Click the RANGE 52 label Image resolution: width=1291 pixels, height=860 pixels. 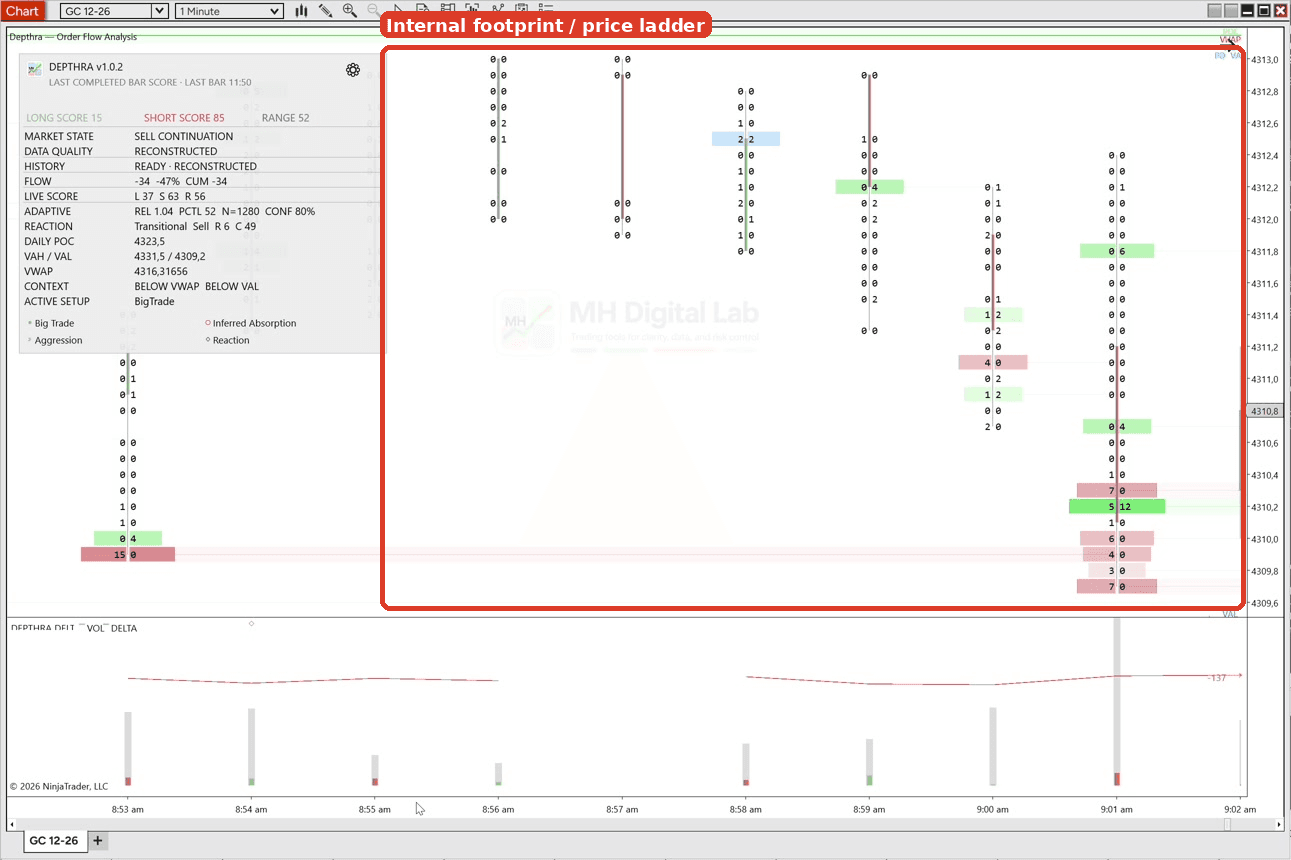(285, 118)
